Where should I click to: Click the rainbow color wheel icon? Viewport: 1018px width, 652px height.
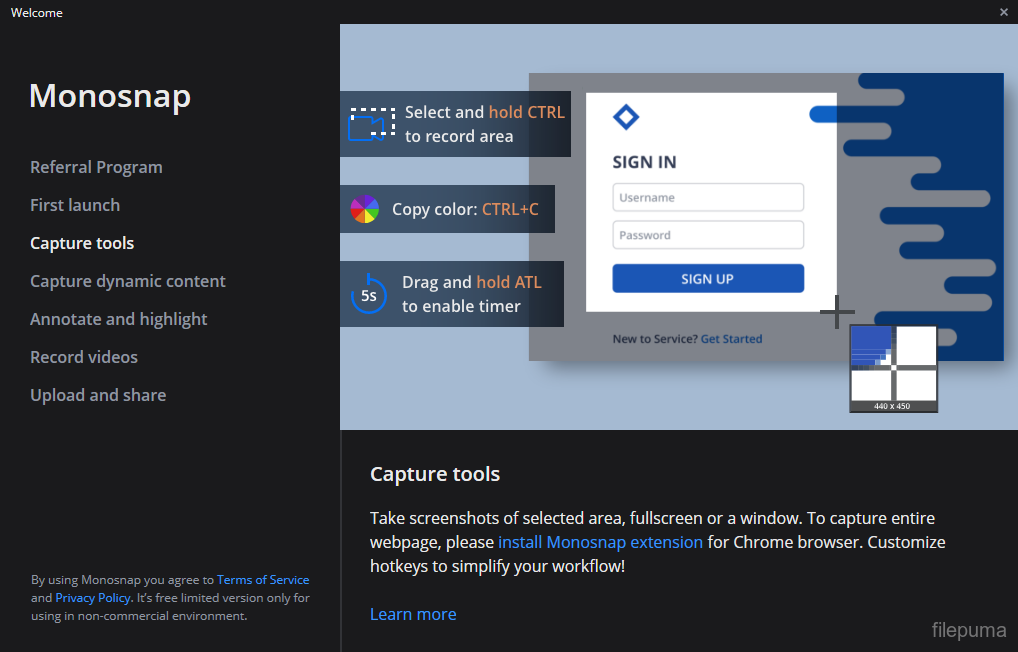coord(365,209)
